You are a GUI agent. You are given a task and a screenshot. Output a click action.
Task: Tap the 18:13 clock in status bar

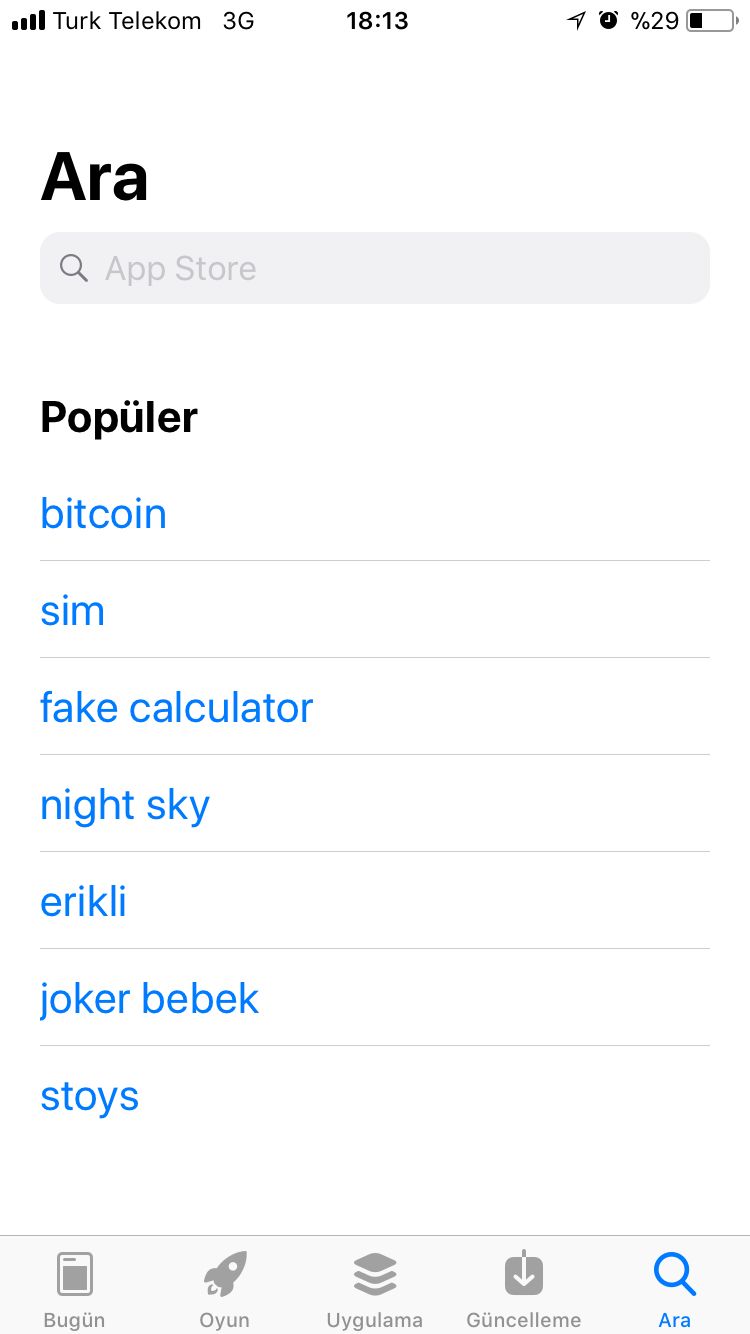pos(377,20)
